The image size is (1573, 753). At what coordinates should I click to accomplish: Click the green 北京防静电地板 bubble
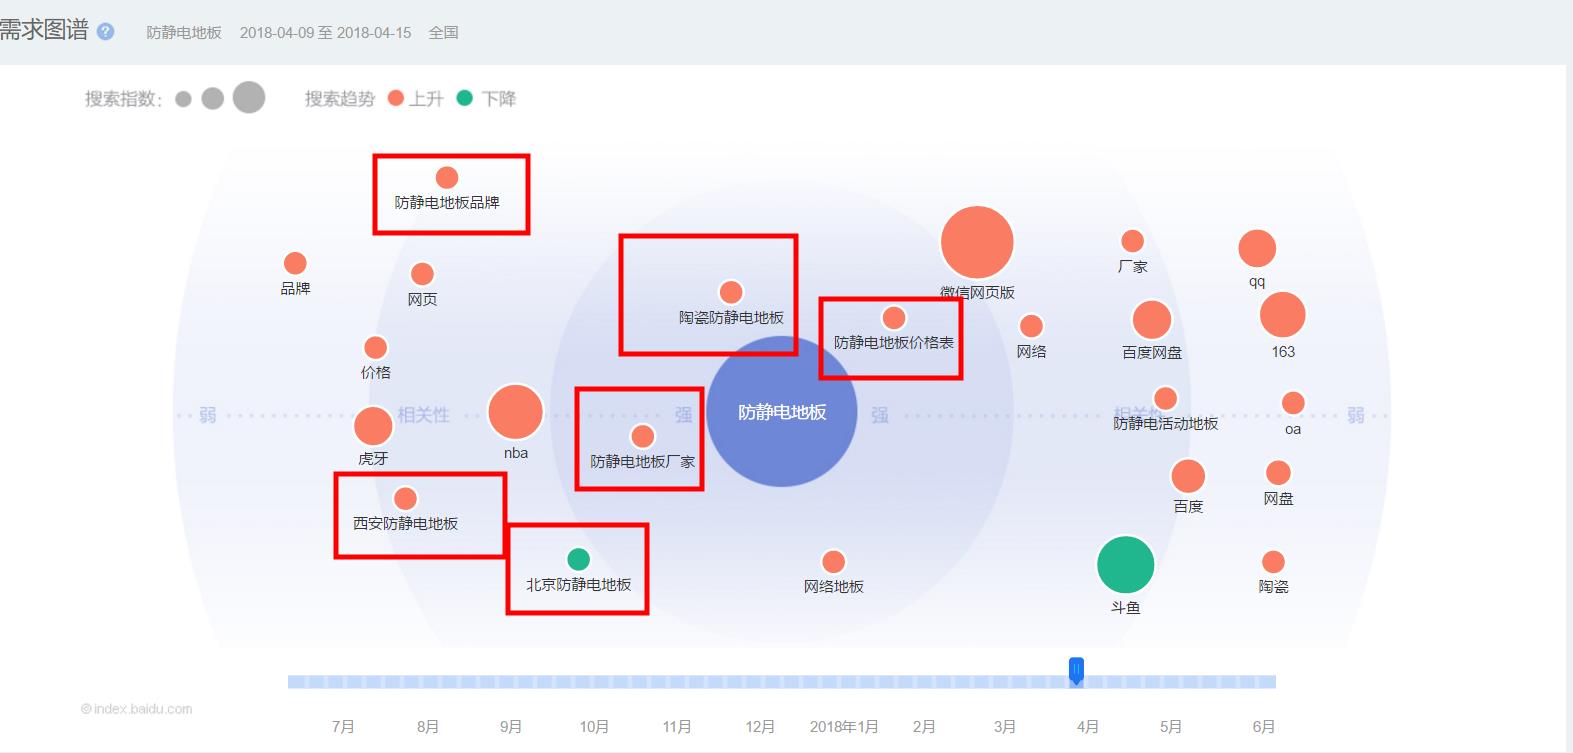pos(578,559)
